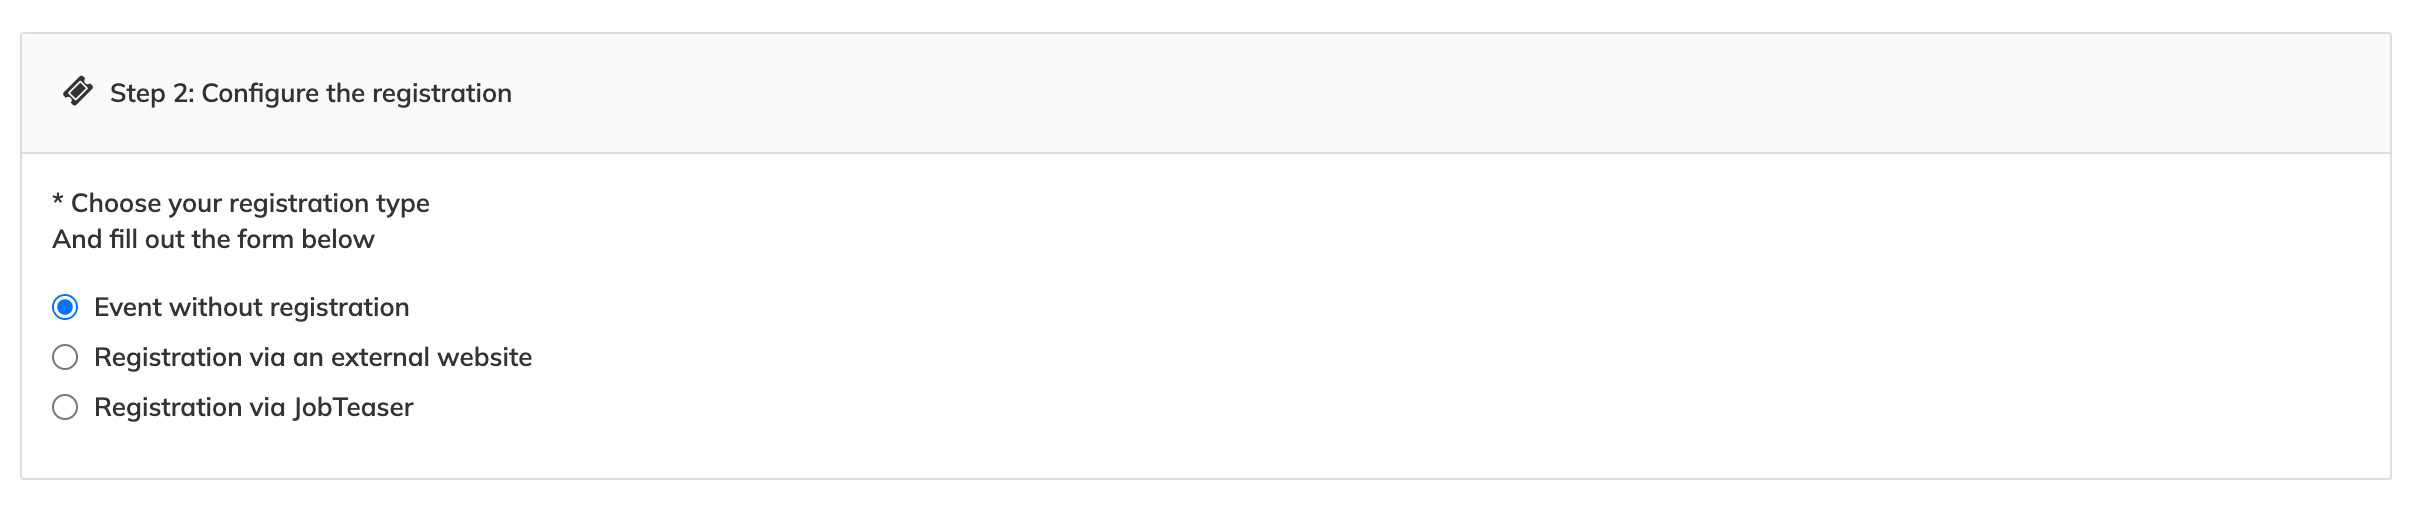This screenshot has height=510, width=2414.
Task: Click the word "registration" ending the panel heading
Action: [x=441, y=93]
